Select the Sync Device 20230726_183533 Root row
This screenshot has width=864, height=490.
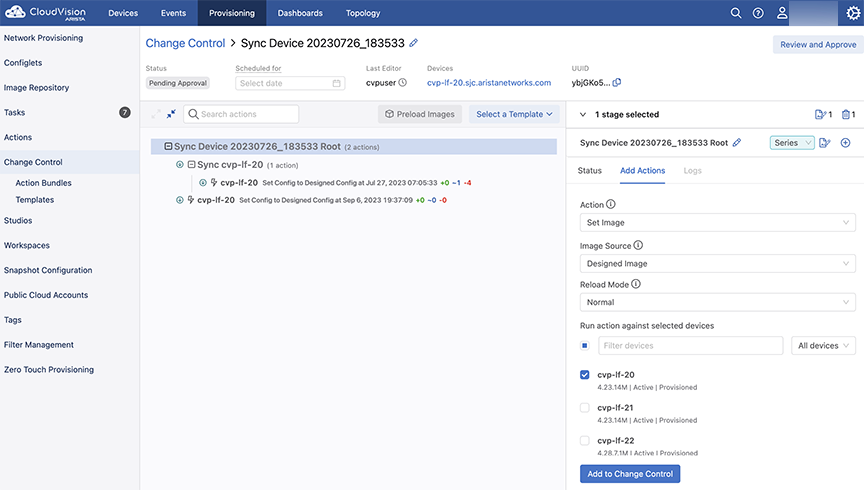pyautogui.click(x=354, y=147)
